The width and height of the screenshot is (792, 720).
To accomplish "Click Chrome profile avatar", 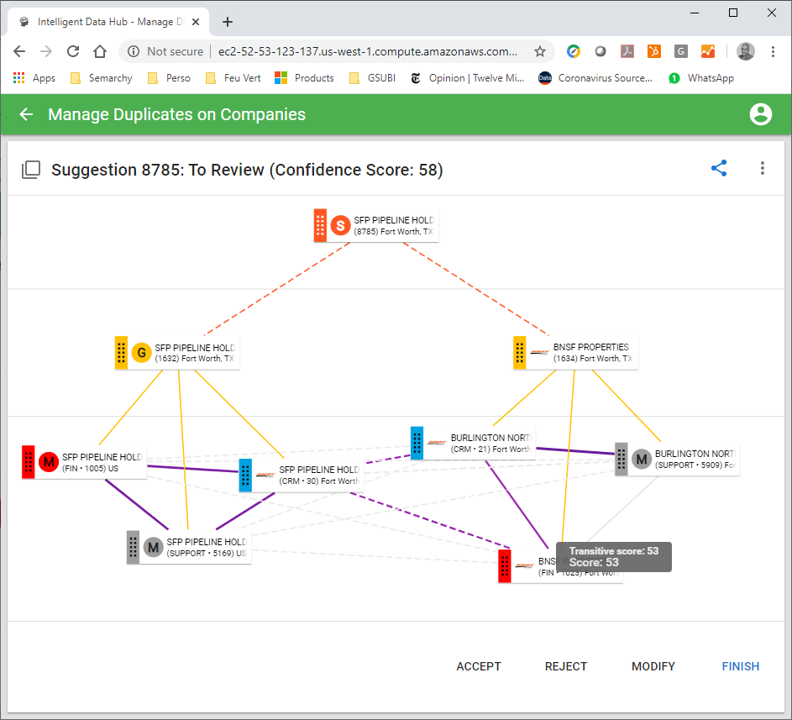I will (x=746, y=51).
